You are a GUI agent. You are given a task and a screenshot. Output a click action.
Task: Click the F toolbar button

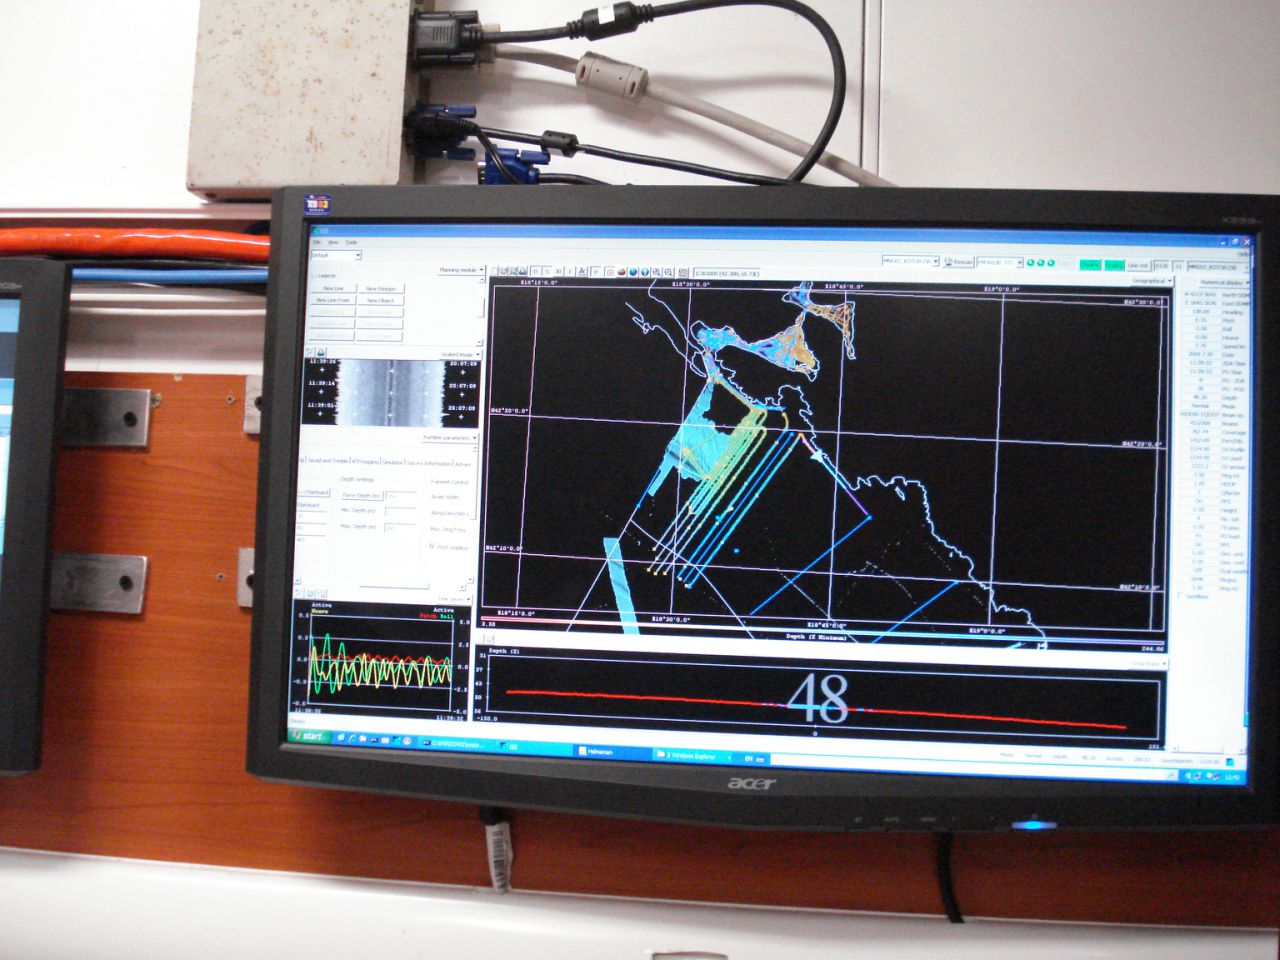click(596, 272)
